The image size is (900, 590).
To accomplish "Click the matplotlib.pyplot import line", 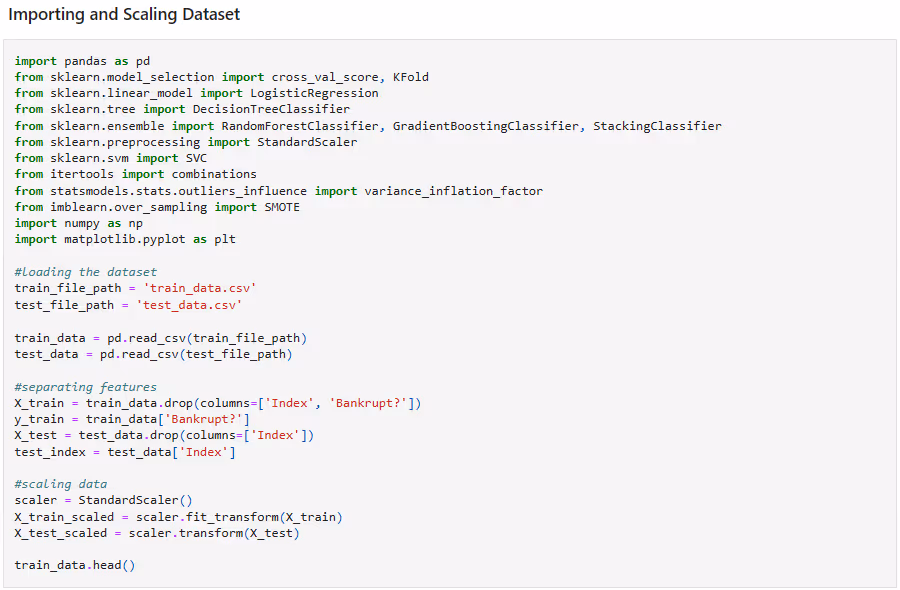I will tap(125, 240).
